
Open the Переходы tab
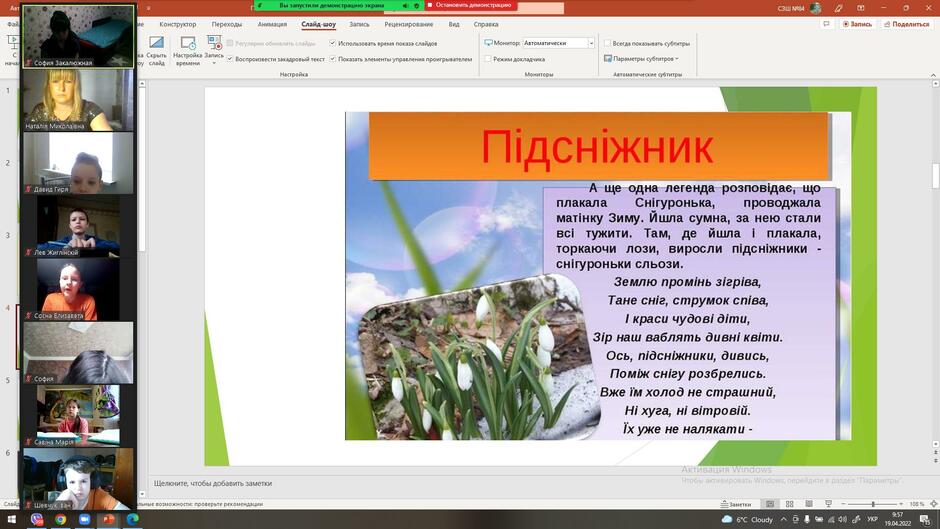coord(227,24)
